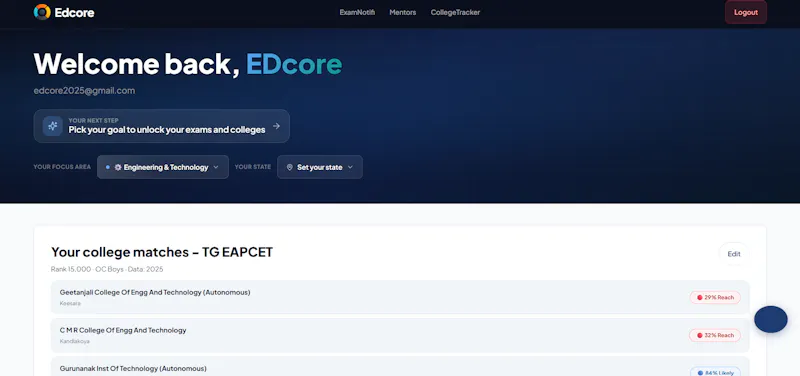800x376 pixels.
Task: Open the ExamNotifi page
Action: click(357, 12)
